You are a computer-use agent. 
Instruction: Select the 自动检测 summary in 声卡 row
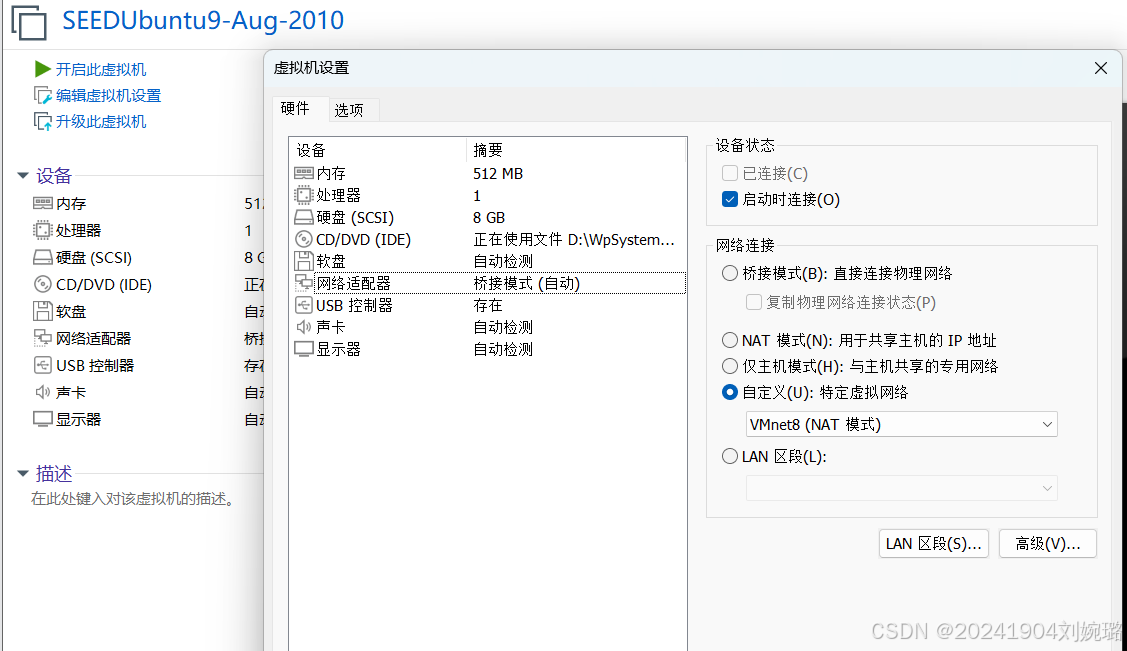503,327
